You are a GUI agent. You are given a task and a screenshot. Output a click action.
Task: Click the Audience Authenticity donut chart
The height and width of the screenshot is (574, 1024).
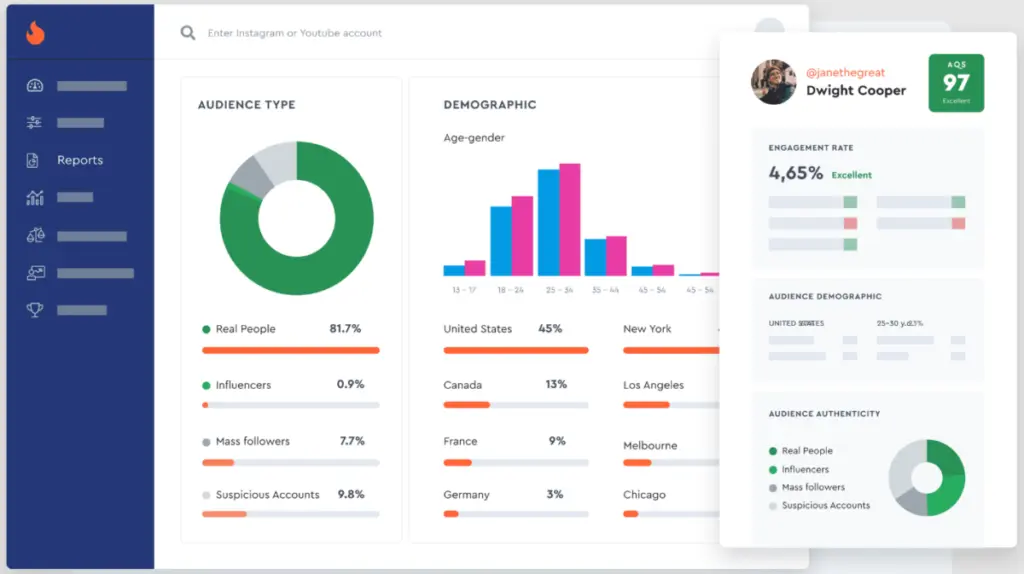[927, 478]
